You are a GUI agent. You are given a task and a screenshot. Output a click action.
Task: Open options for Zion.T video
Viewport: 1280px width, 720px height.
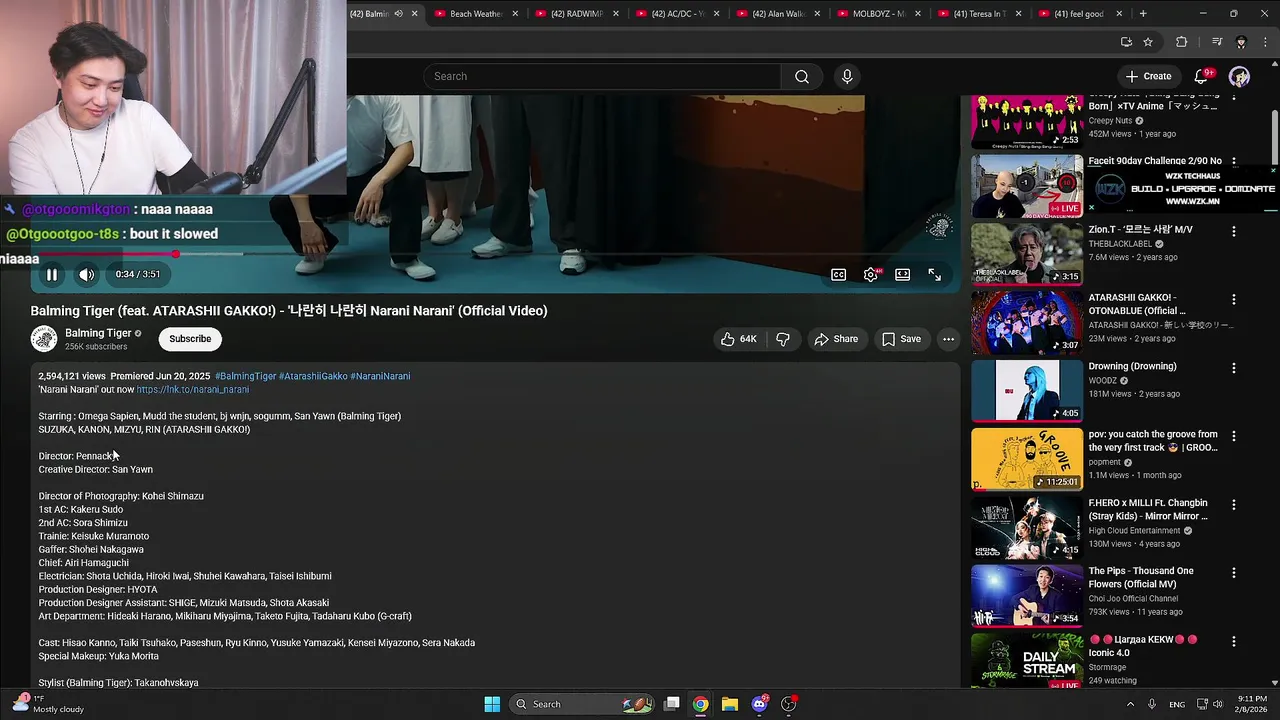(x=1234, y=231)
